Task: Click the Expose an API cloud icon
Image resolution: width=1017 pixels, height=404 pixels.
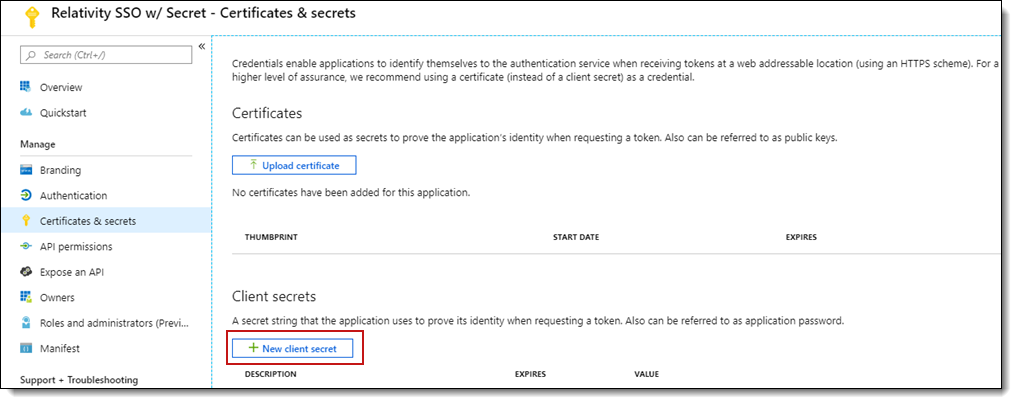Action: click(x=26, y=272)
